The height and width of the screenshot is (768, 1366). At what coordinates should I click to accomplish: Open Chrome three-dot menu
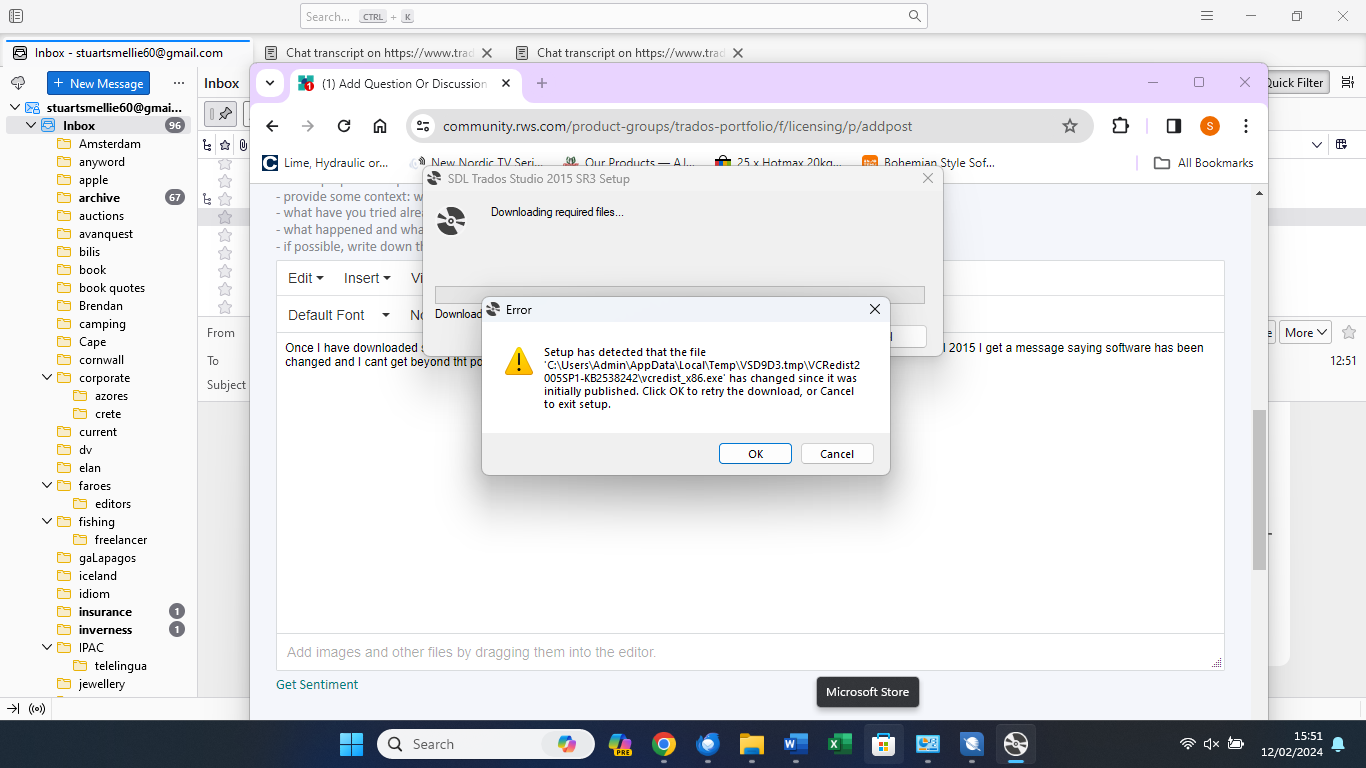pyautogui.click(x=1246, y=126)
